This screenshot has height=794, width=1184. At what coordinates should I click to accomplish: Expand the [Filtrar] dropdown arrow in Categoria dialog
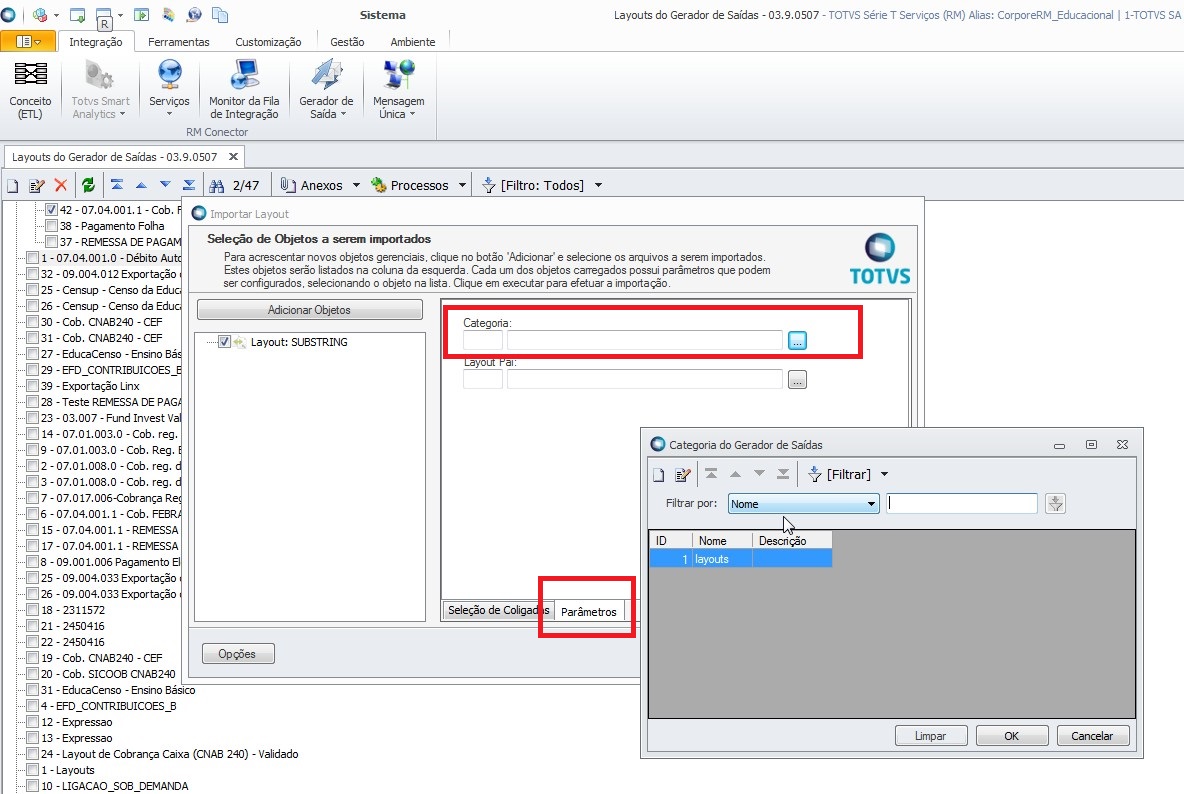(x=884, y=475)
